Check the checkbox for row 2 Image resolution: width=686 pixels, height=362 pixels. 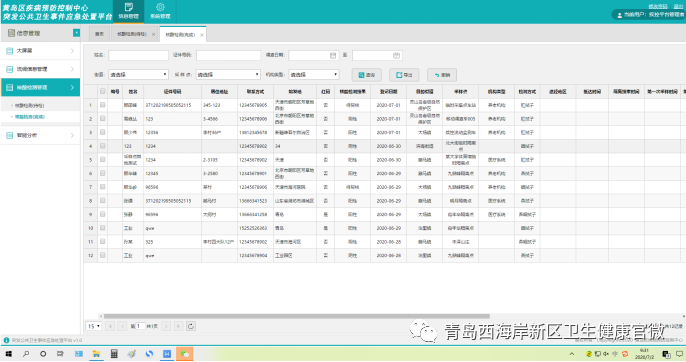click(x=102, y=118)
